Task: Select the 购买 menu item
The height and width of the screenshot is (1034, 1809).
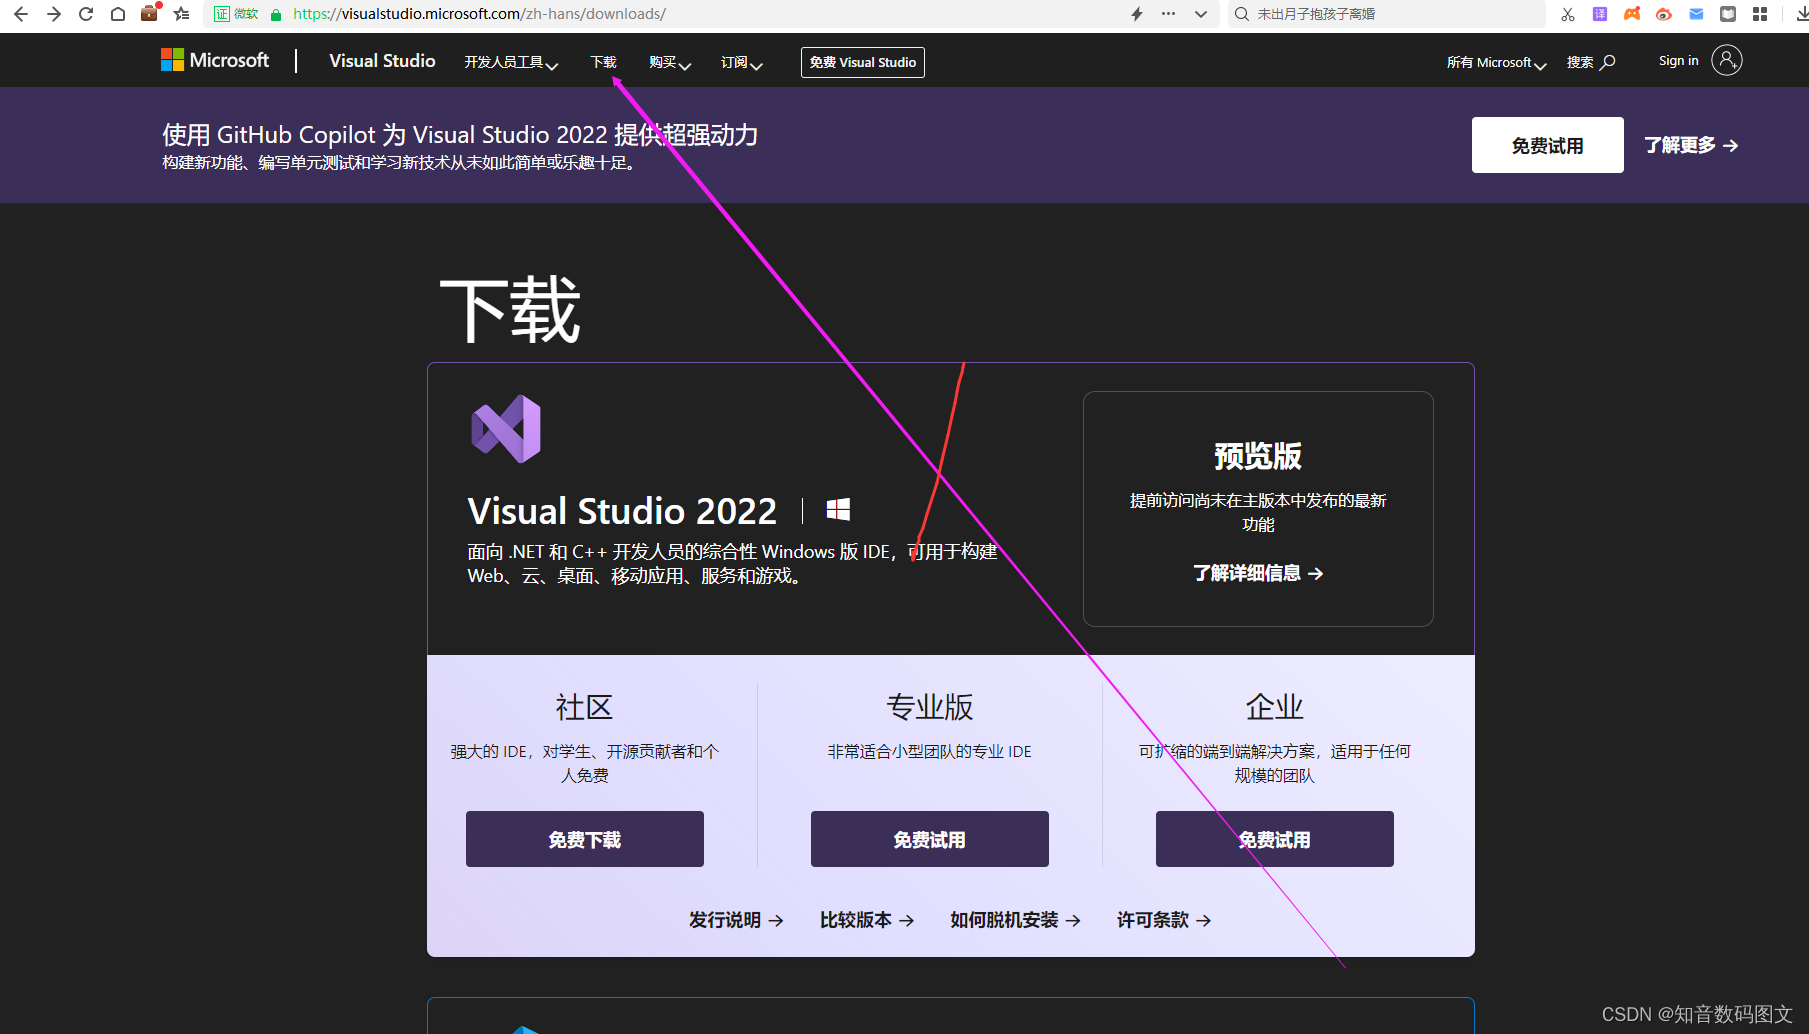Action: tap(667, 61)
